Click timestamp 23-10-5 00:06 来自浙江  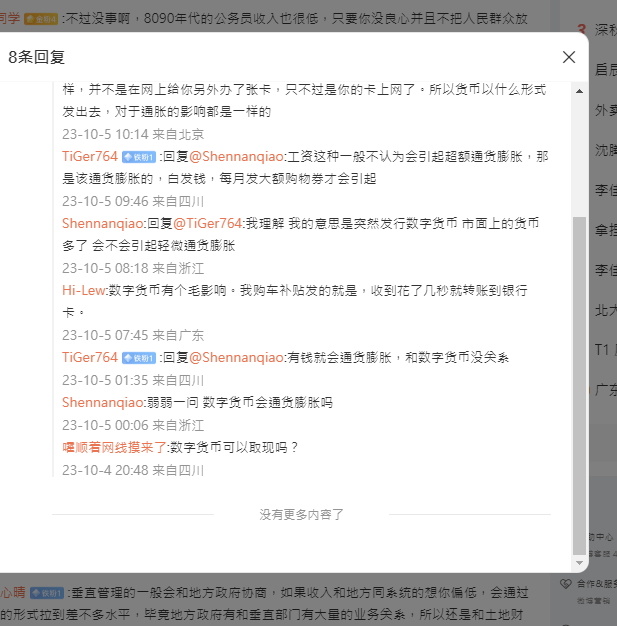[x=133, y=425]
